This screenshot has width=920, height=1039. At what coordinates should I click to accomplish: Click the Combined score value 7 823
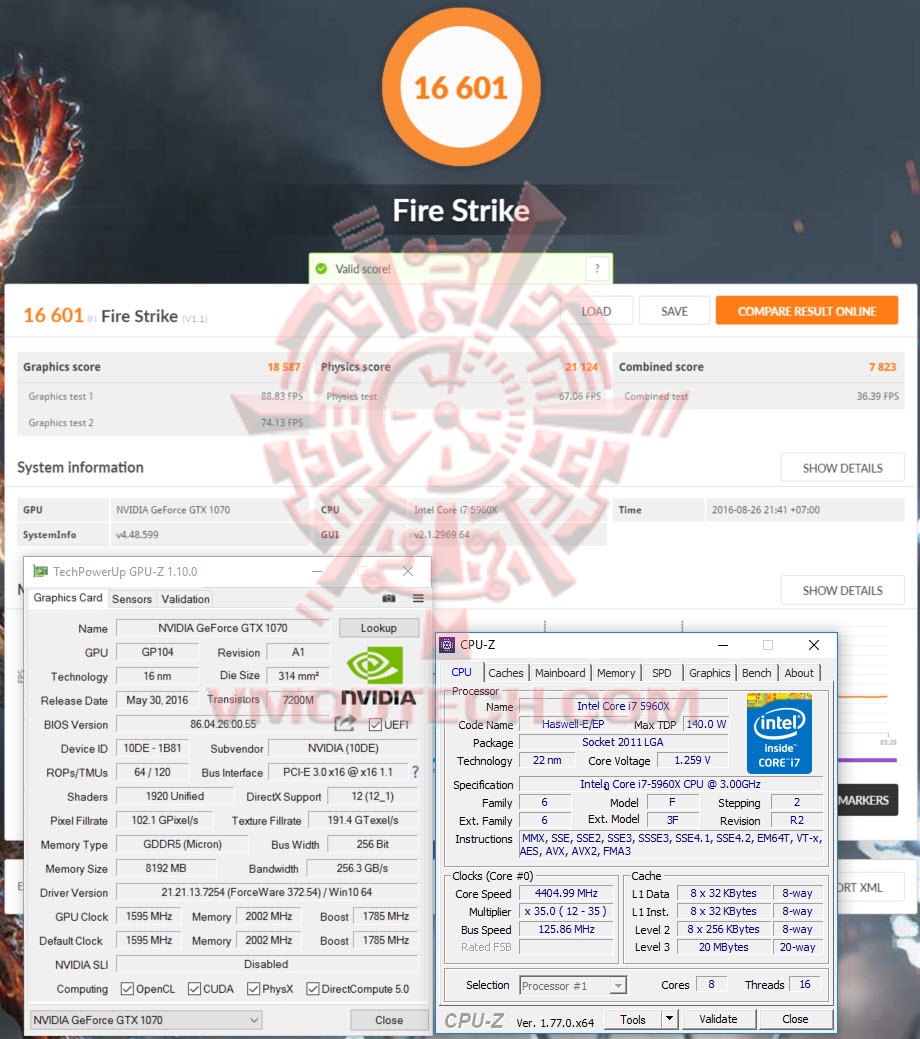(882, 366)
